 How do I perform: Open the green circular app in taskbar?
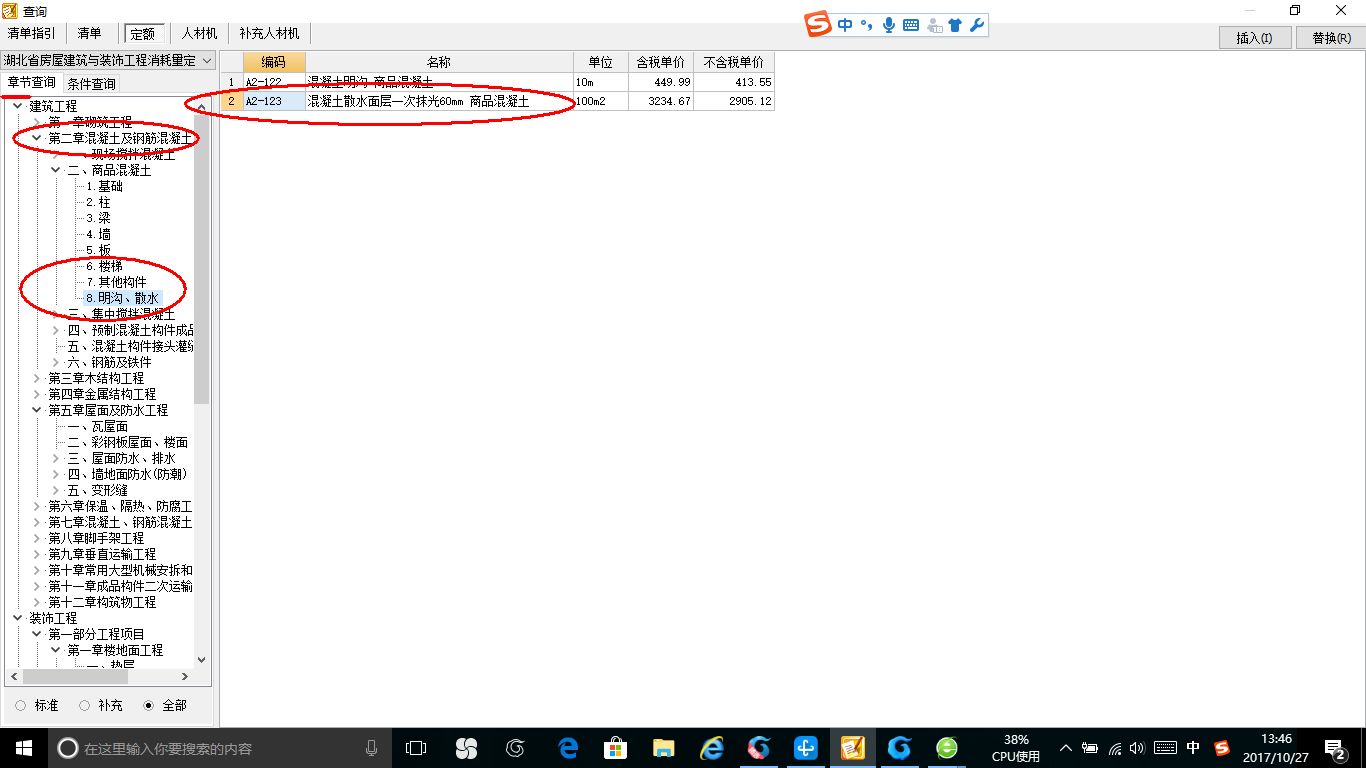[x=947, y=748]
